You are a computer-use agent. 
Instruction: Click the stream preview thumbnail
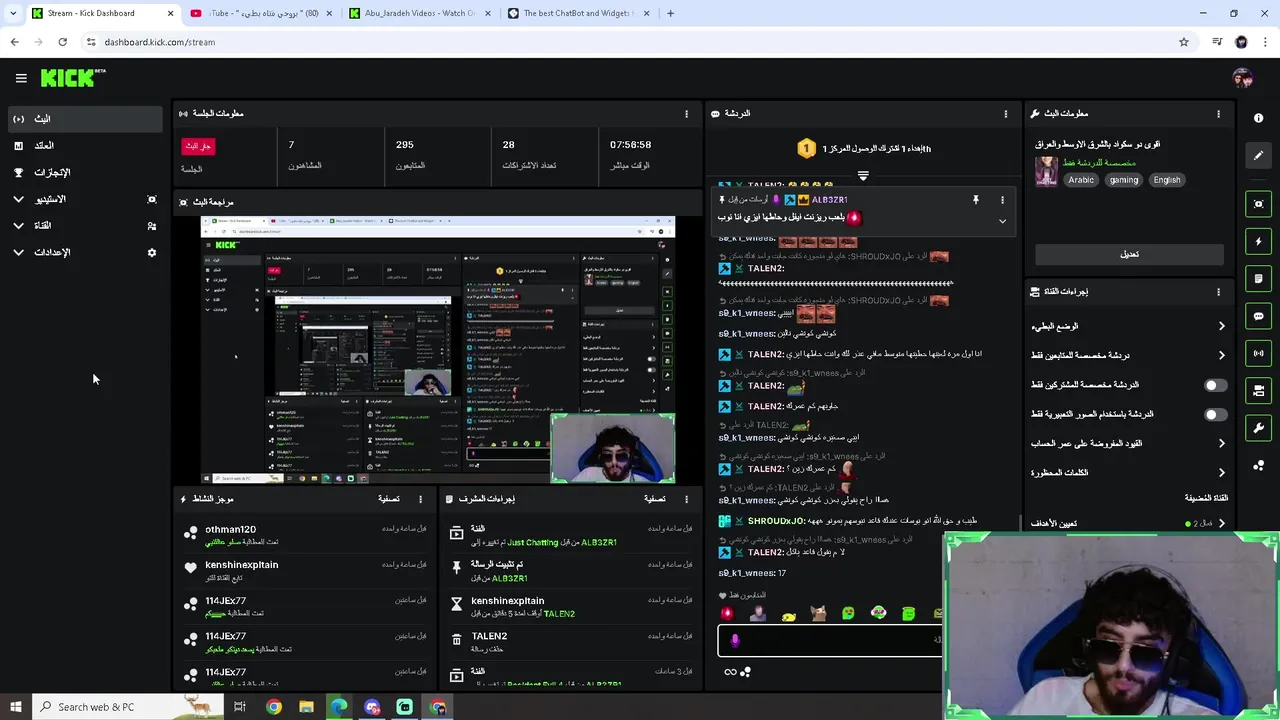pos(438,350)
